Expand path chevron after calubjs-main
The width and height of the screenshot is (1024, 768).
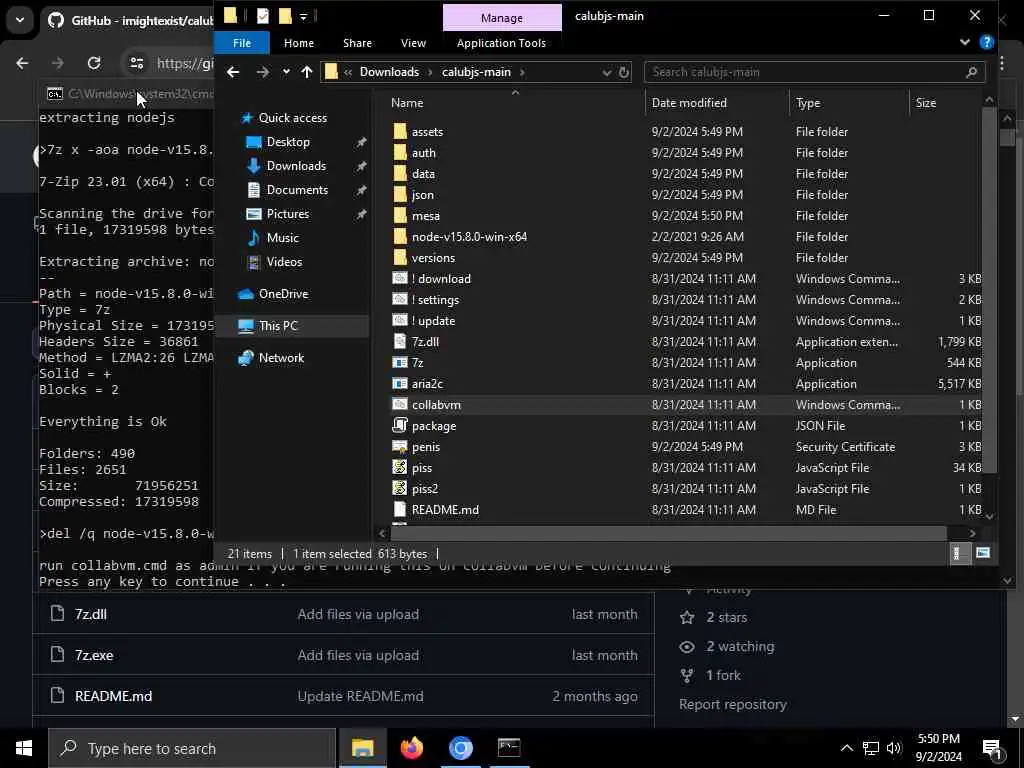pyautogui.click(x=522, y=72)
